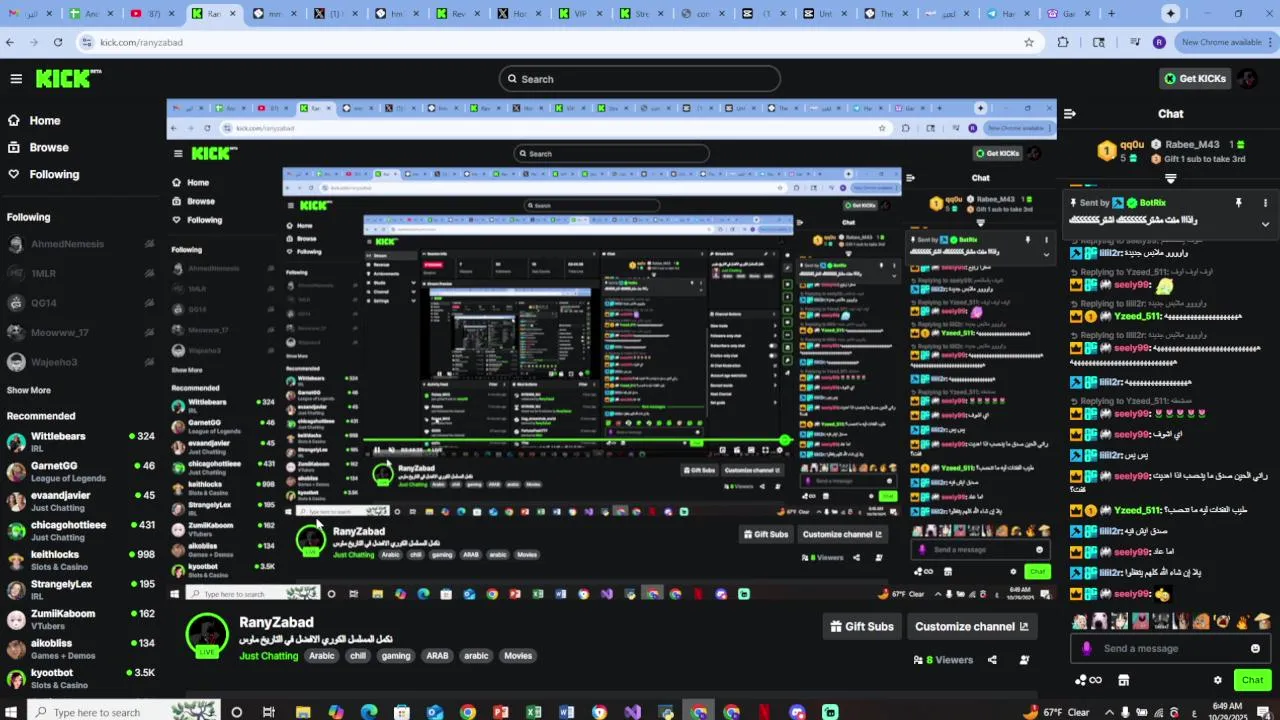Screen dimensions: 1280x720
Task: Select the Movies stream tag
Action: point(518,656)
